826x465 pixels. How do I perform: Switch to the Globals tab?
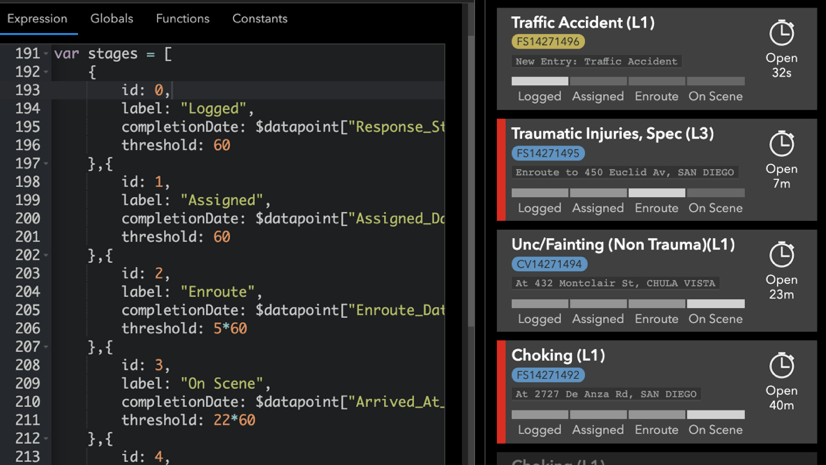click(x=111, y=18)
